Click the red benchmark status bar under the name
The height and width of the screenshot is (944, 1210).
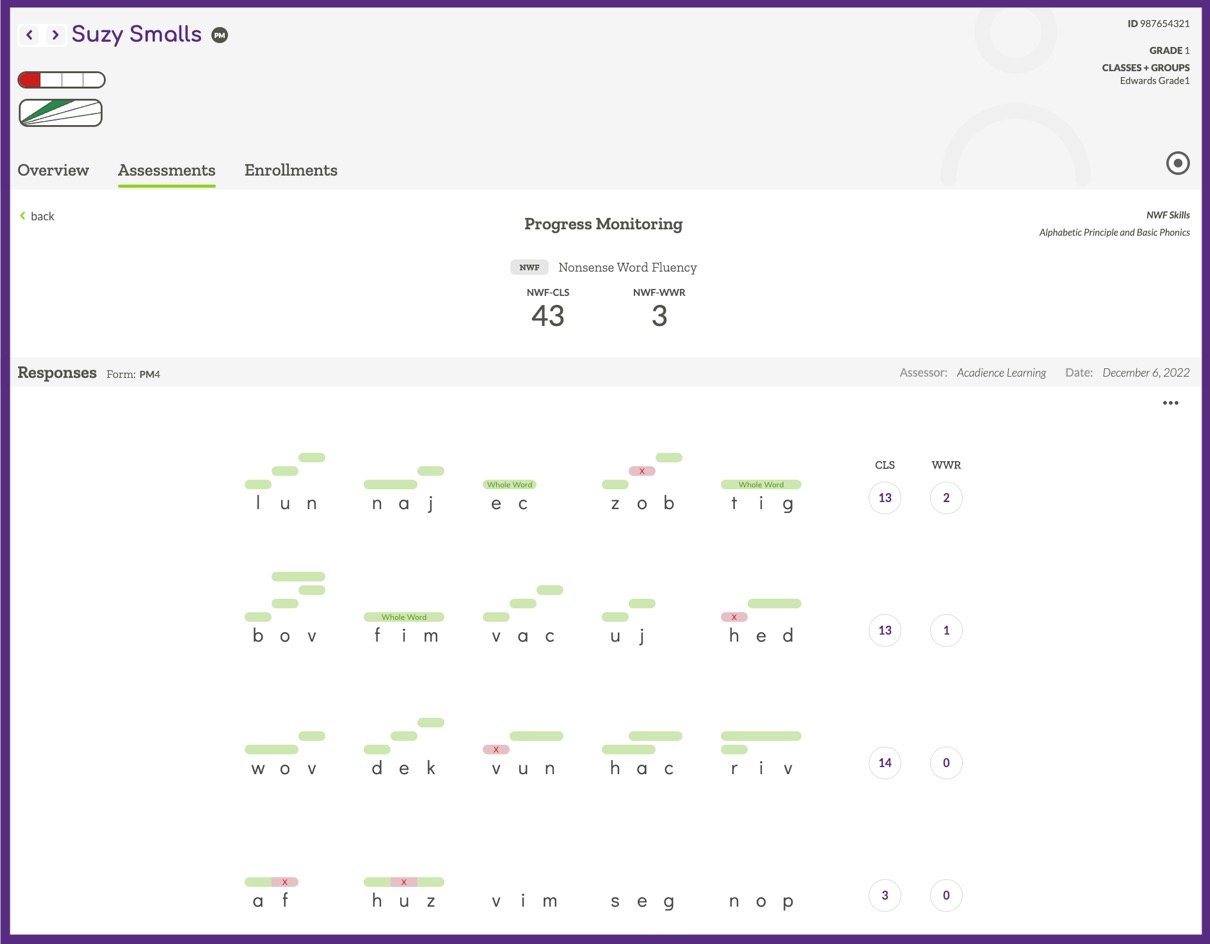[30, 79]
